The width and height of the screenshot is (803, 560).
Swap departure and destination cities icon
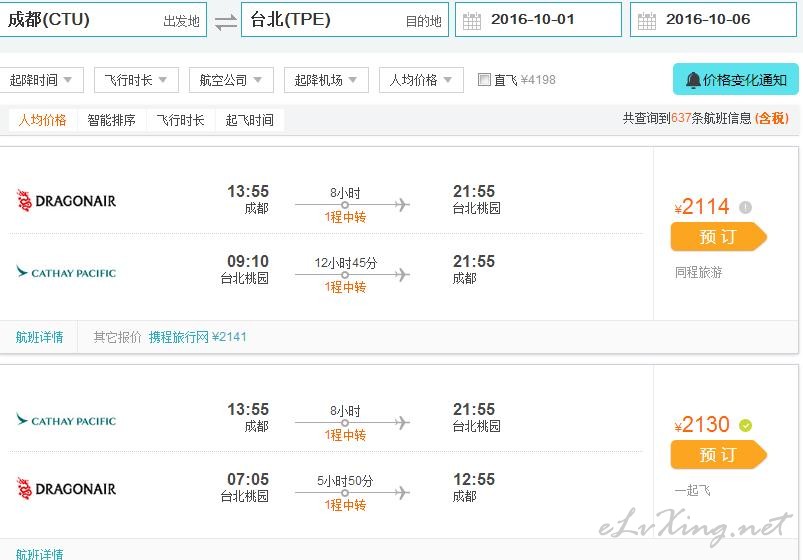tap(225, 22)
